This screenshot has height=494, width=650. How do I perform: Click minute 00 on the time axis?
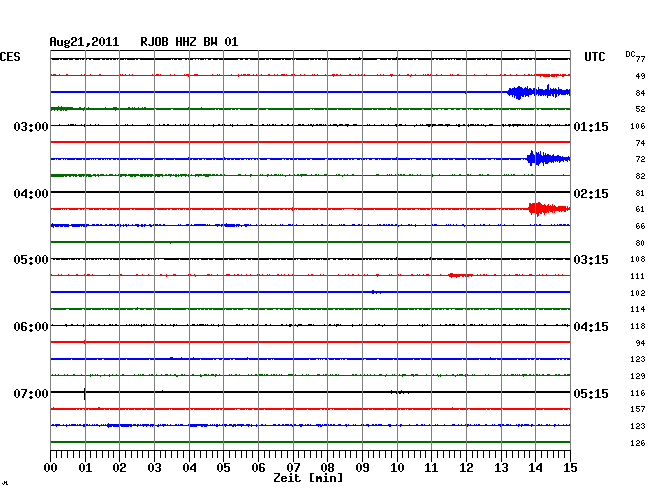point(51,468)
